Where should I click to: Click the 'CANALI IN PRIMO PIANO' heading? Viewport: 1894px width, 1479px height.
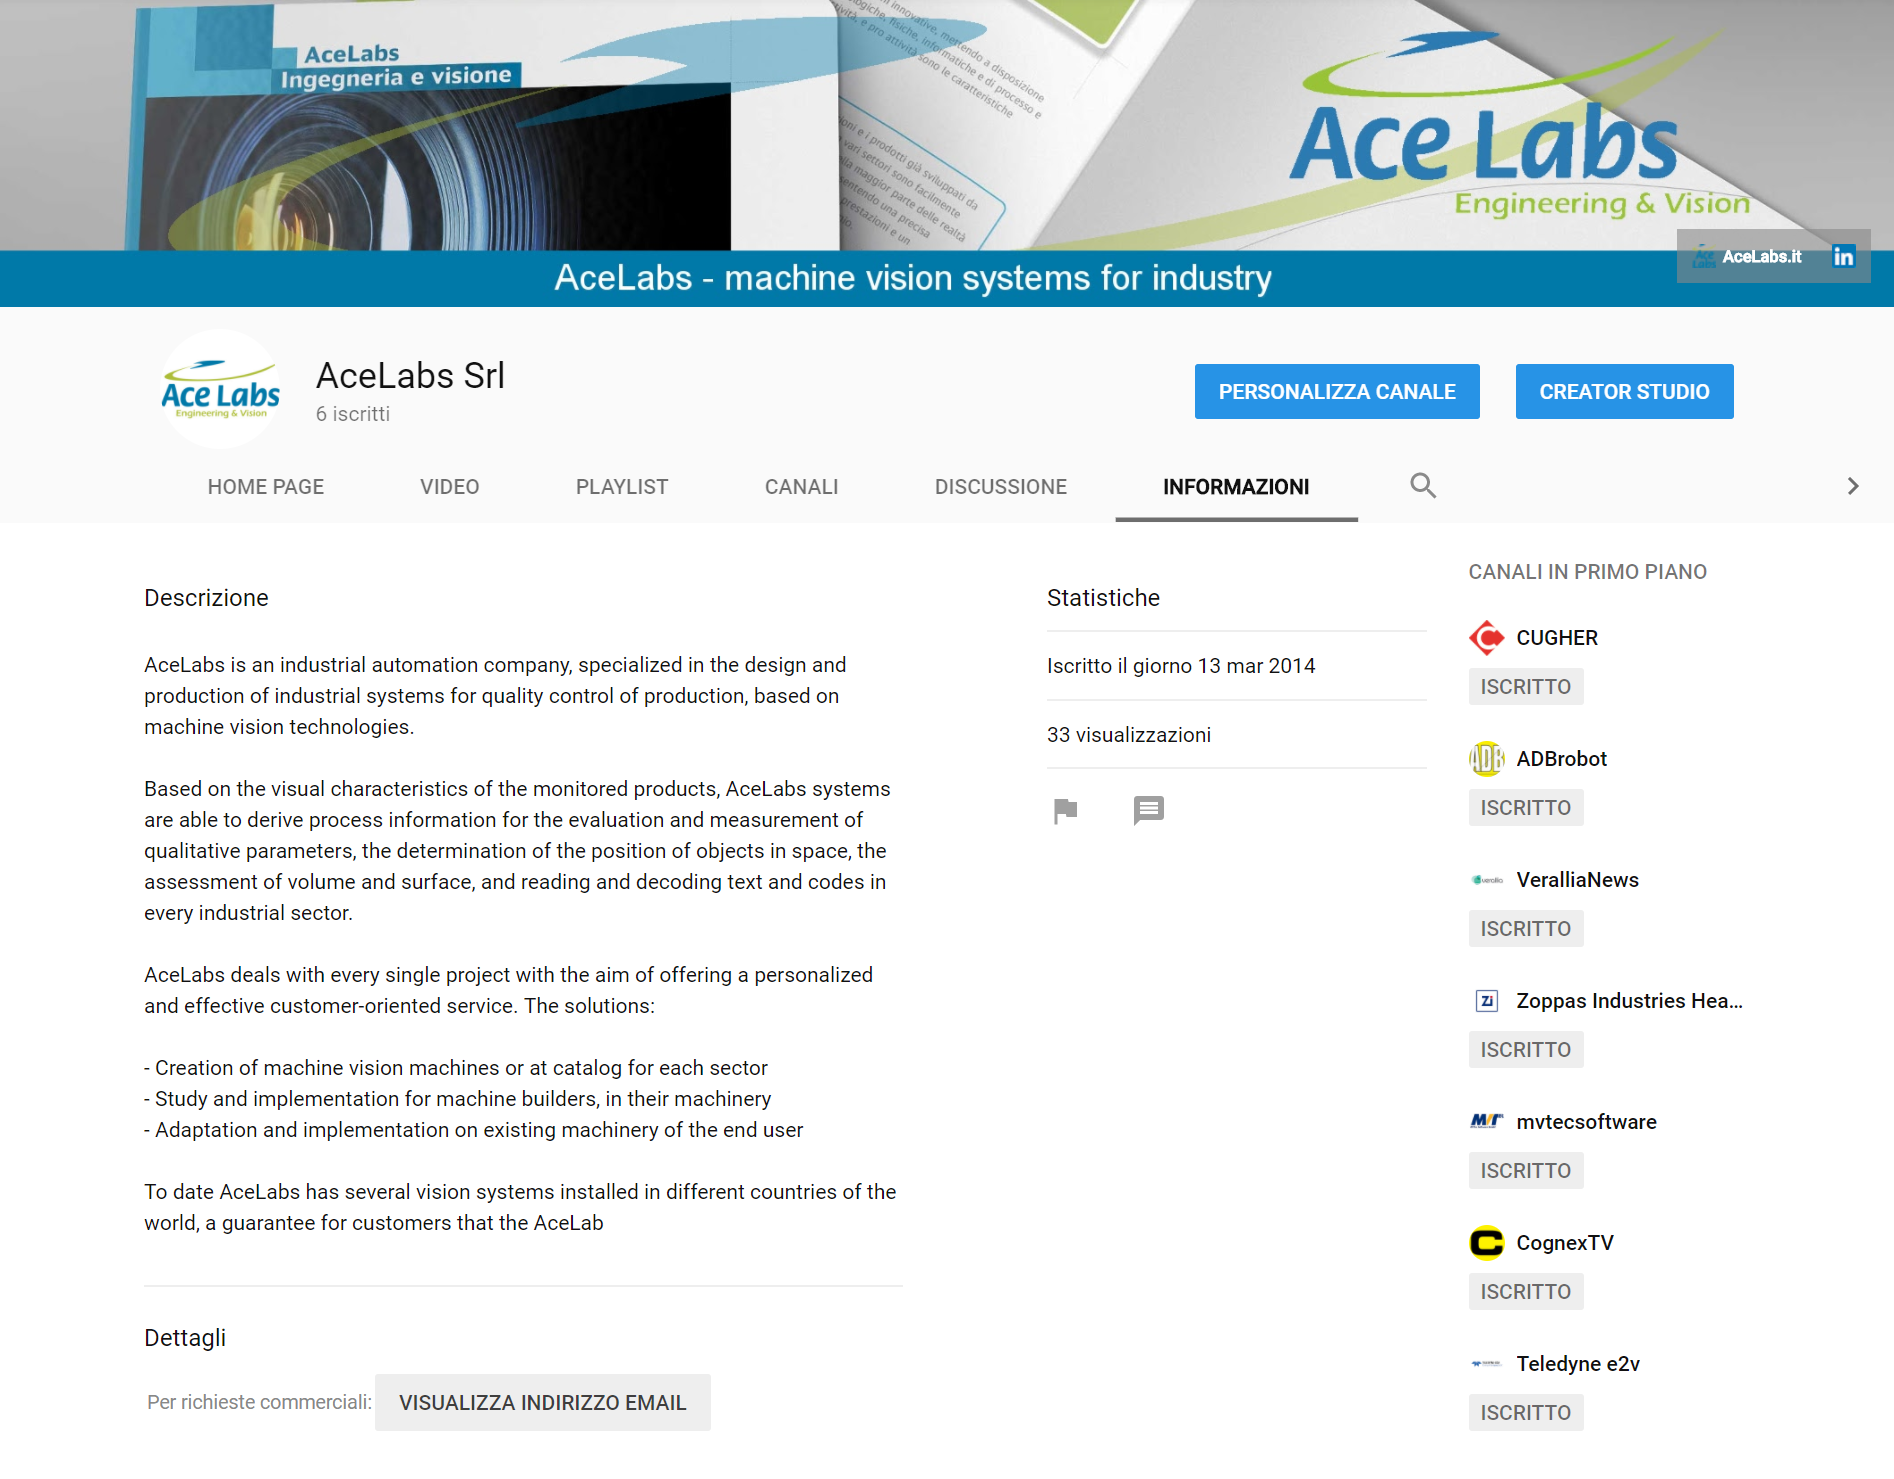tap(1588, 572)
